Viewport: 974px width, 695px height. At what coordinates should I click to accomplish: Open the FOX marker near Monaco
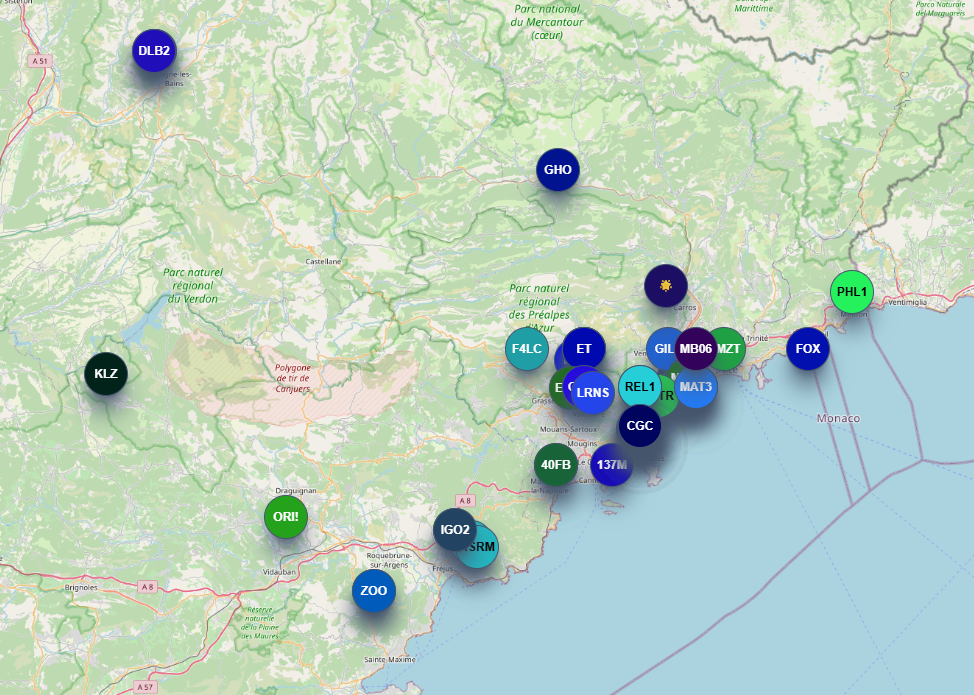808,349
